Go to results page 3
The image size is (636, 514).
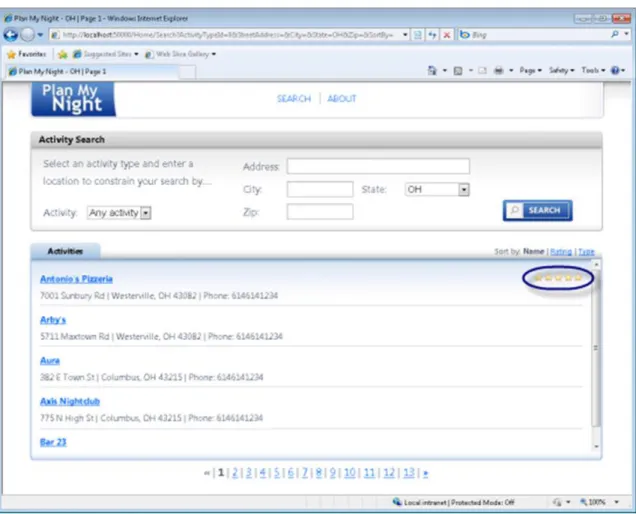249,473
